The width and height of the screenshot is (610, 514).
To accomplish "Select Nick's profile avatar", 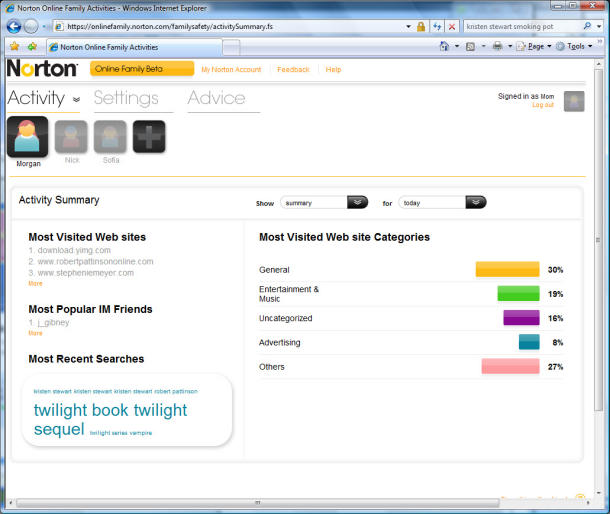I will (x=71, y=136).
